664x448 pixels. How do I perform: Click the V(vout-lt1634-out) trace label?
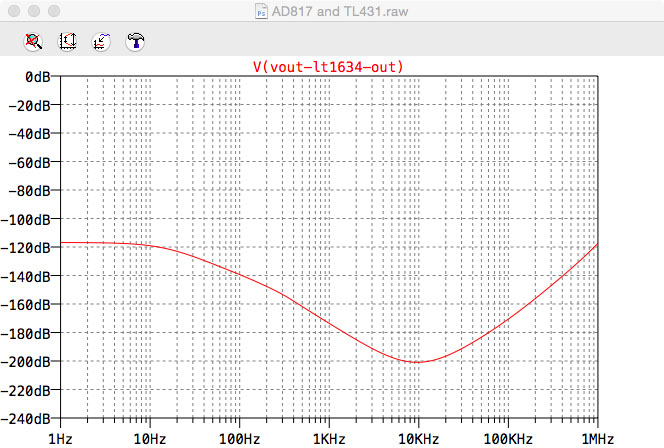[x=328, y=67]
